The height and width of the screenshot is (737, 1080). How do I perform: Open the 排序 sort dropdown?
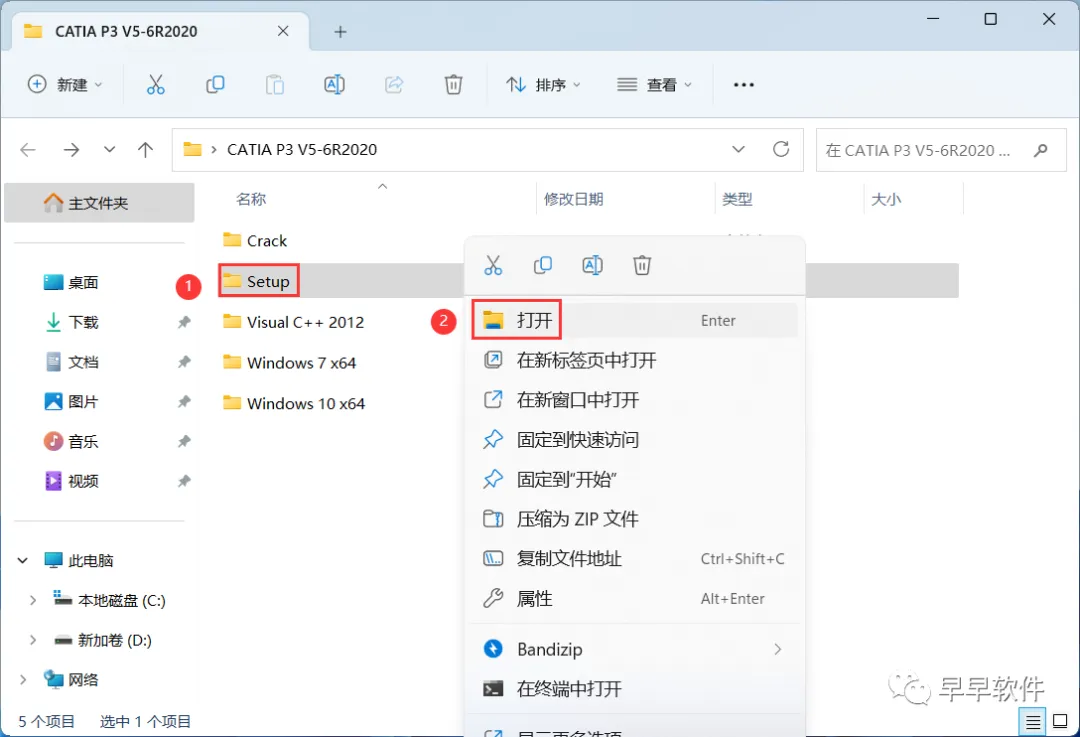click(543, 85)
